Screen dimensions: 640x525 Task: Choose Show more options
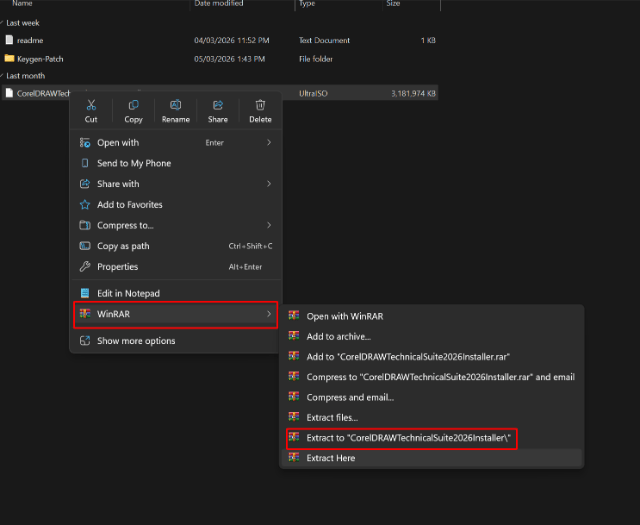pos(136,341)
